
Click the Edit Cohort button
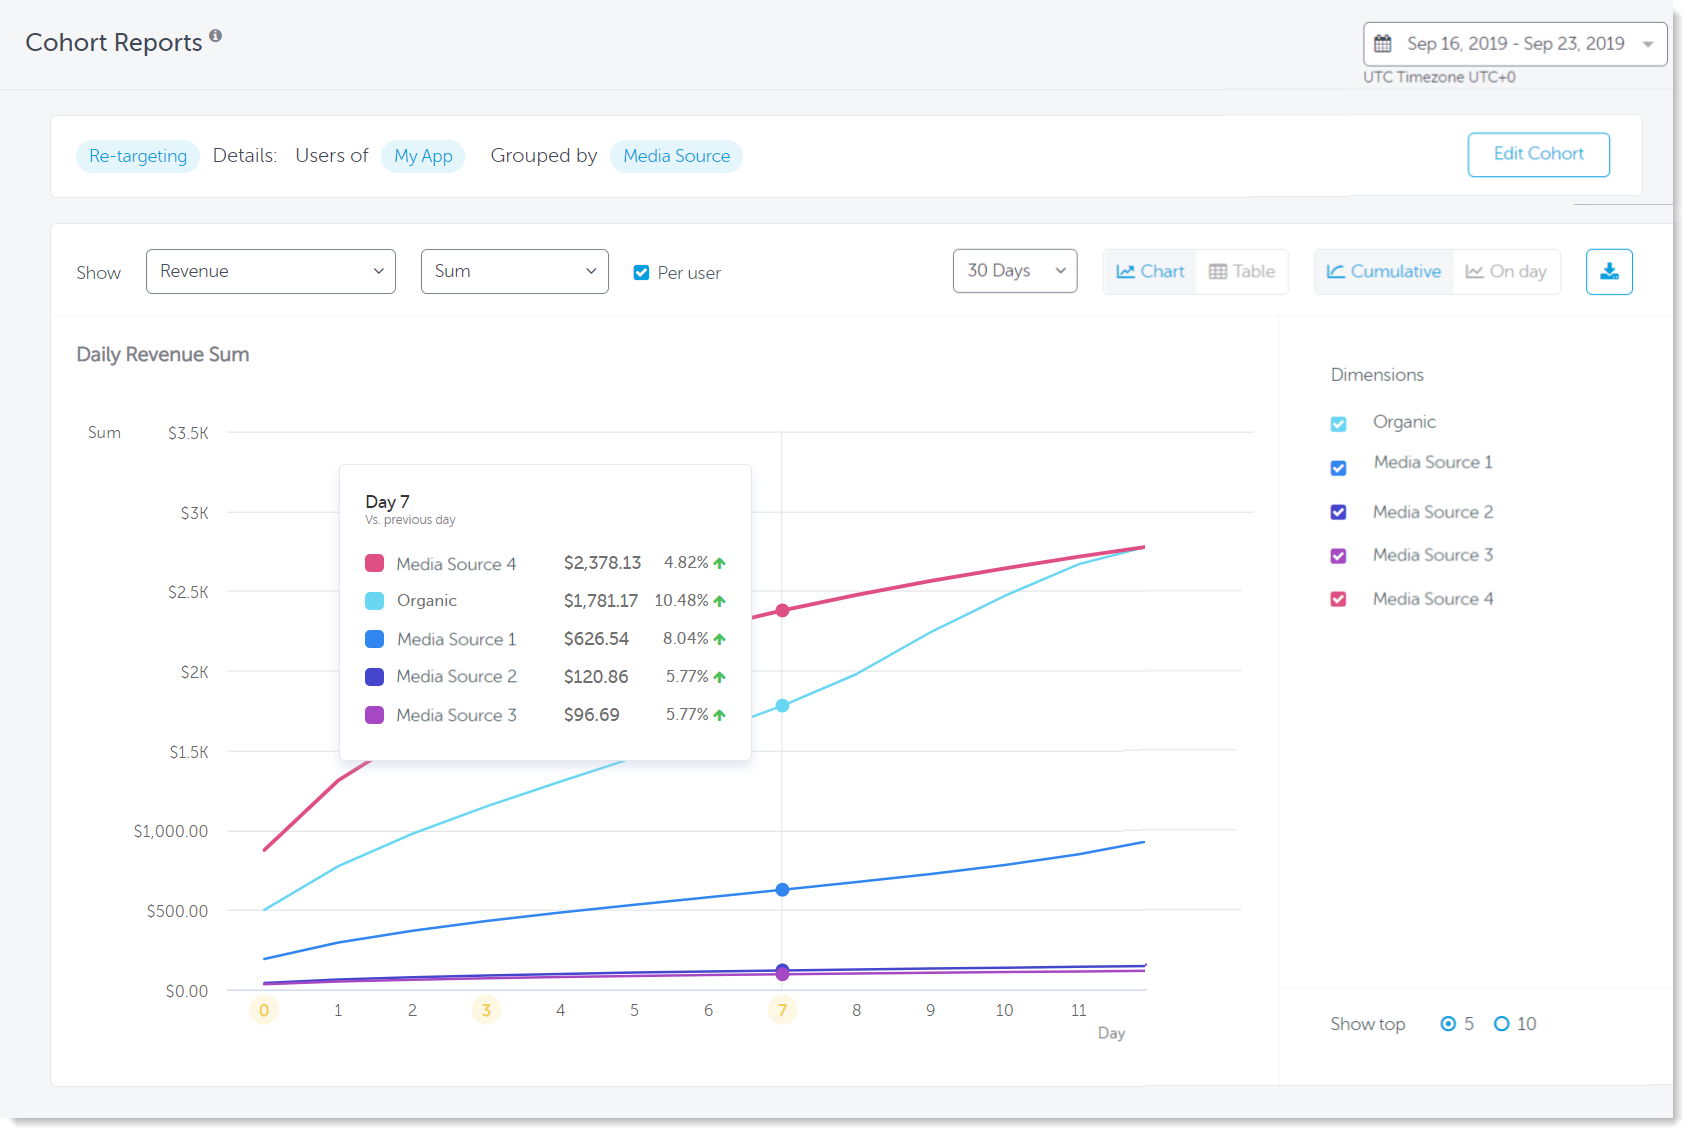pyautogui.click(x=1539, y=155)
